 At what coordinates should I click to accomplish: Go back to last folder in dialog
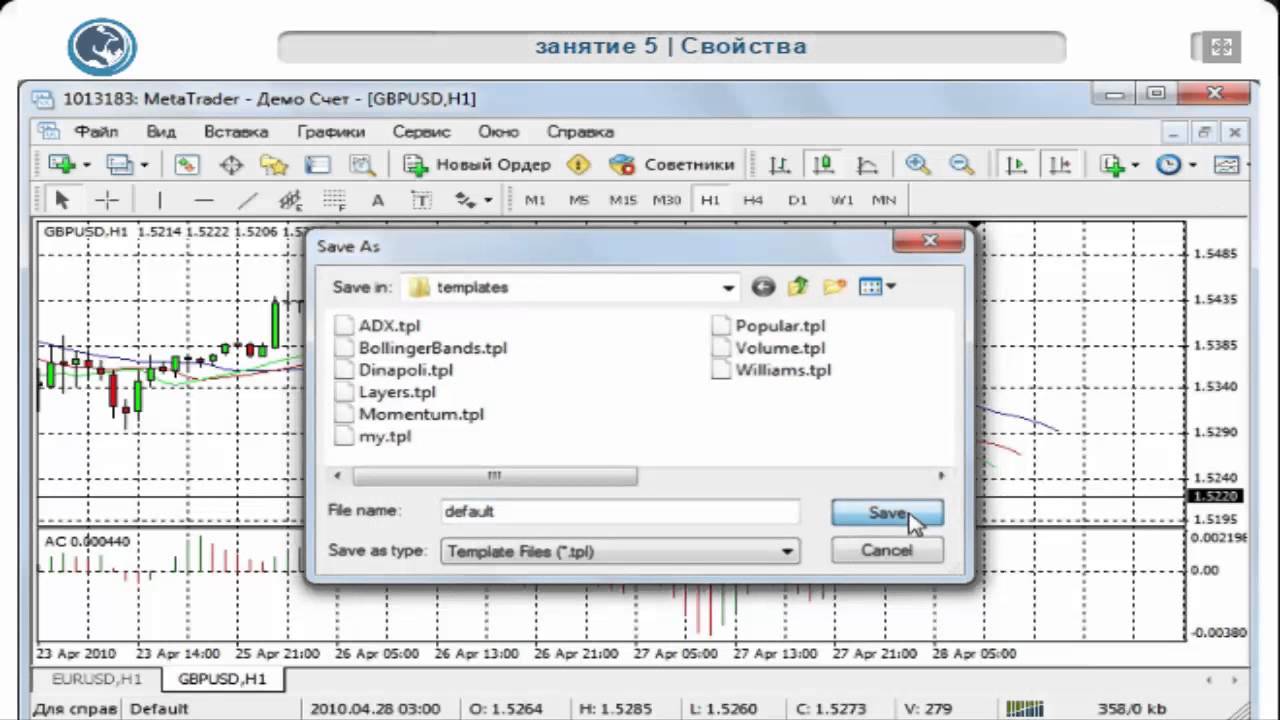(763, 287)
